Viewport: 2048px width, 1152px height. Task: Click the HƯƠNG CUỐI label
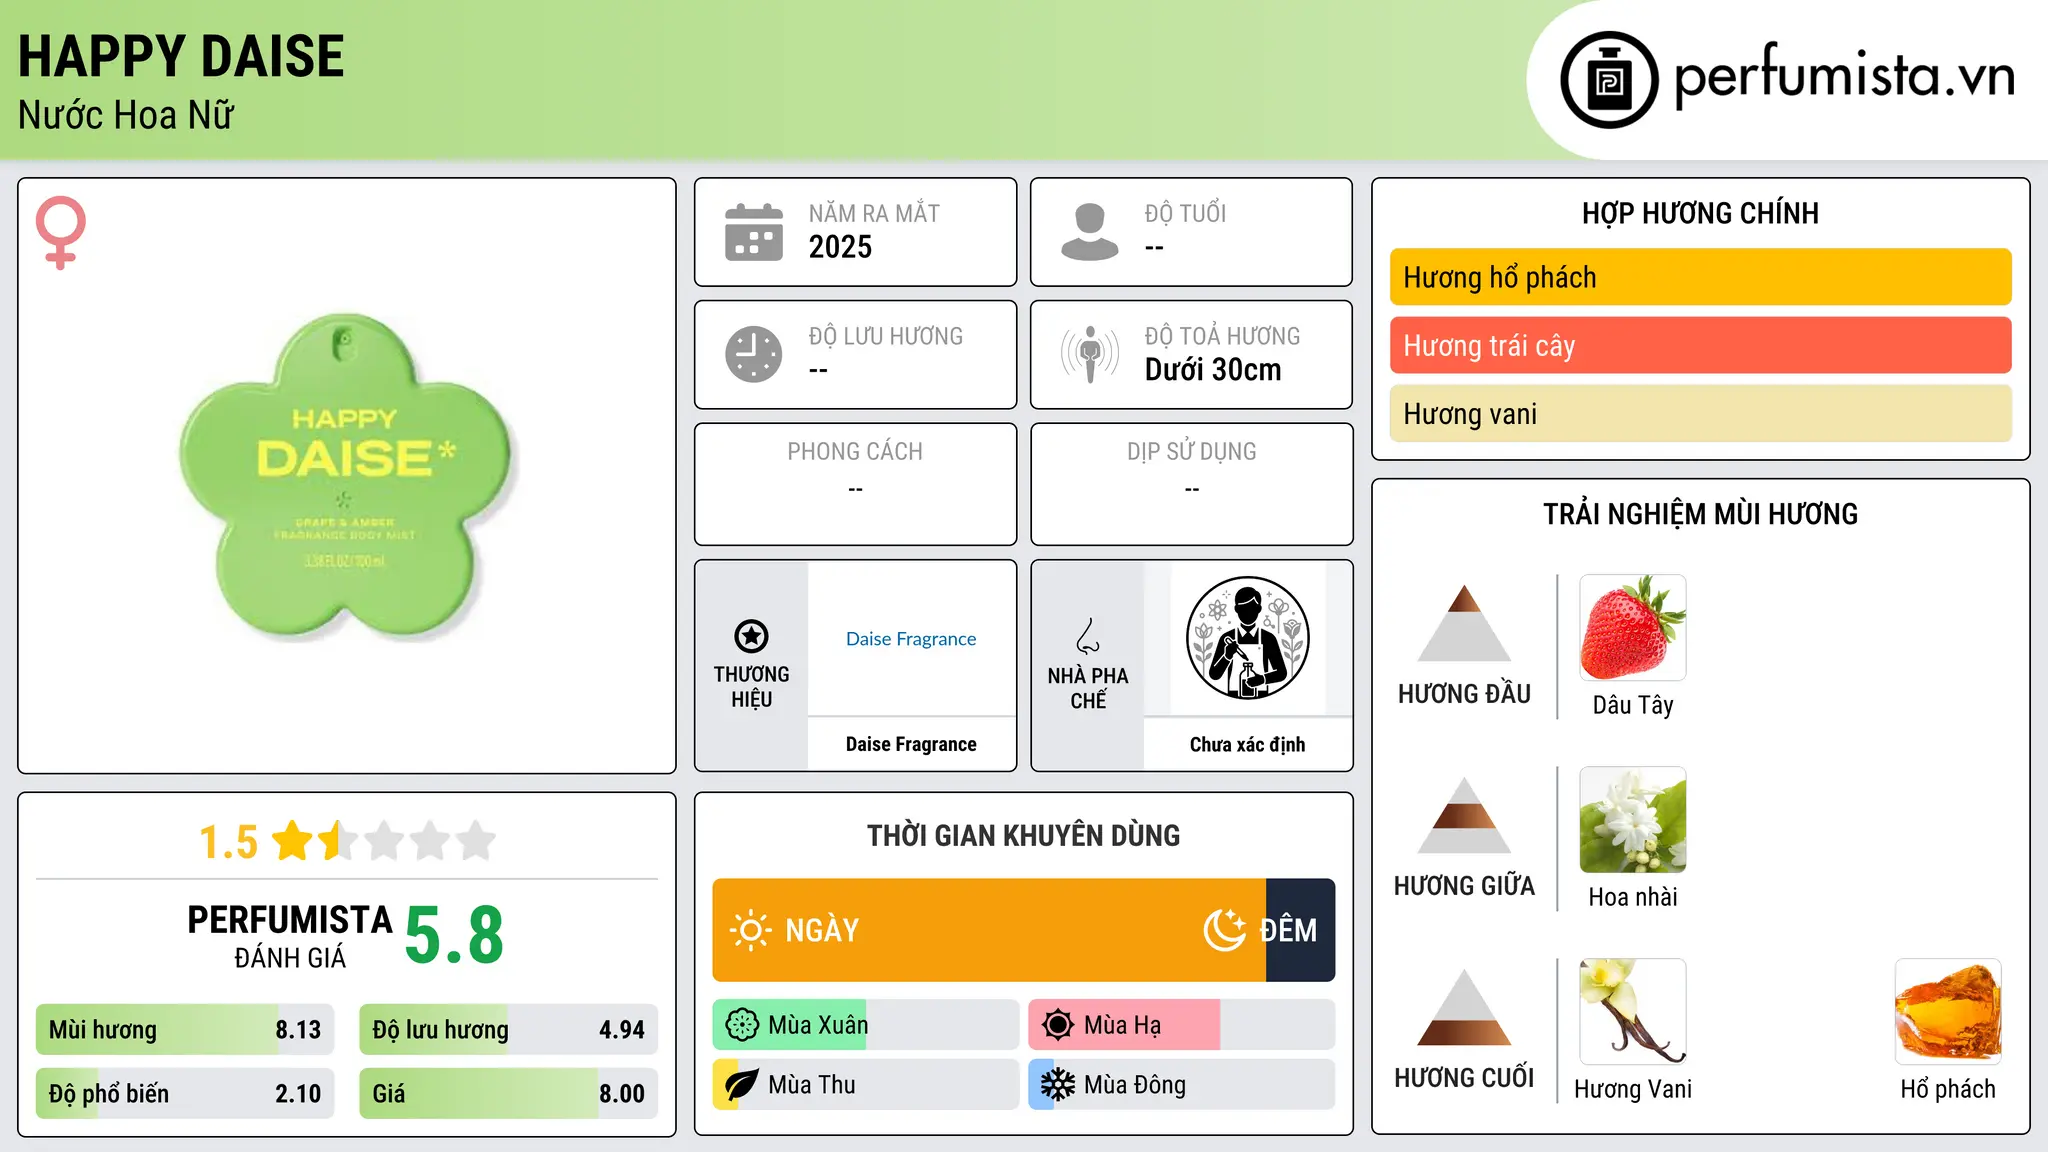coord(1464,1078)
